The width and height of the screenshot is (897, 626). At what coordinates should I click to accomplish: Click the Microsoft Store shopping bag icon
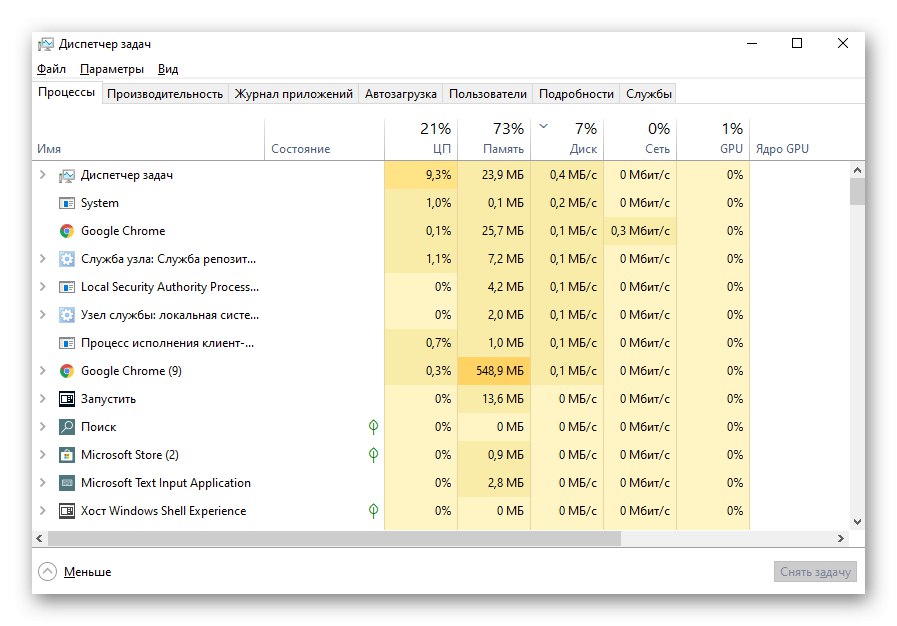click(65, 454)
